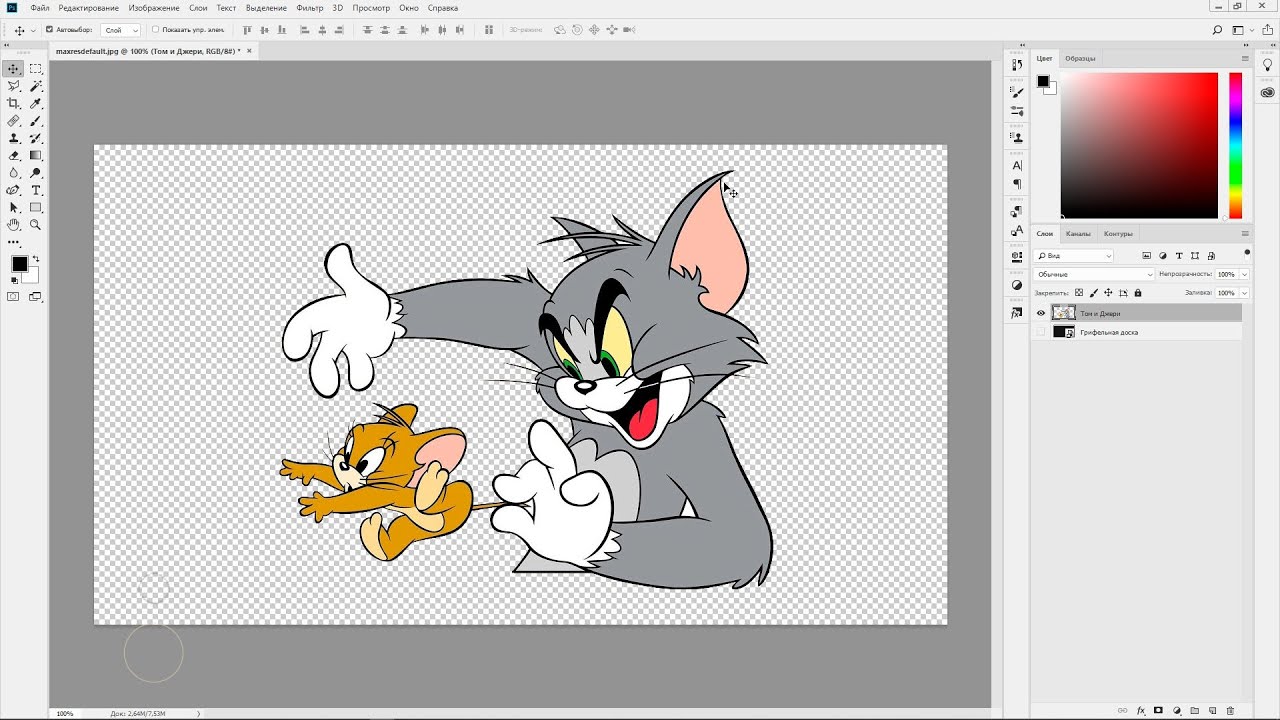Open the workspace switcher in the options bar
This screenshot has width=1280, height=720.
click(1240, 30)
